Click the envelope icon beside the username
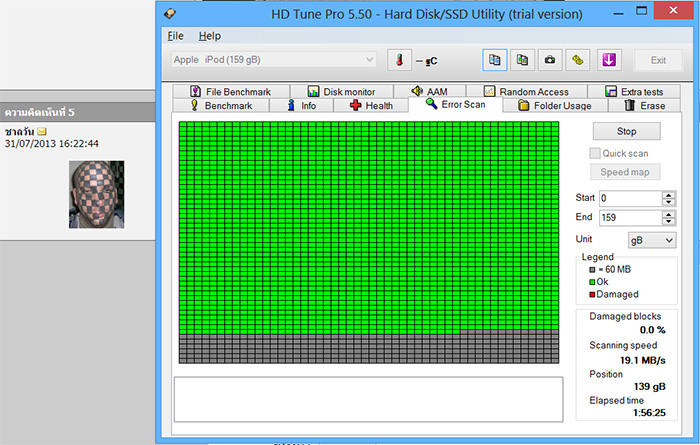Image resolution: width=700 pixels, height=445 pixels. tap(42, 131)
